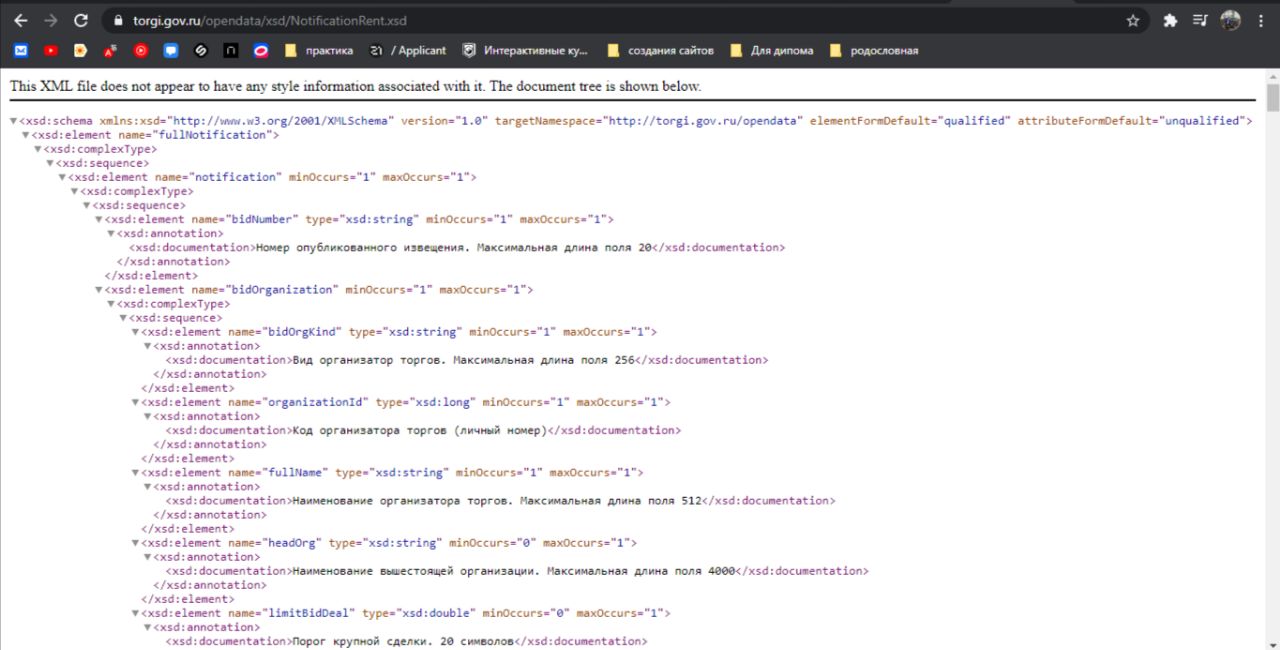Open the yellow tag bookmark icon
The height and width of the screenshot is (650, 1280).
pyautogui.click(x=81, y=50)
